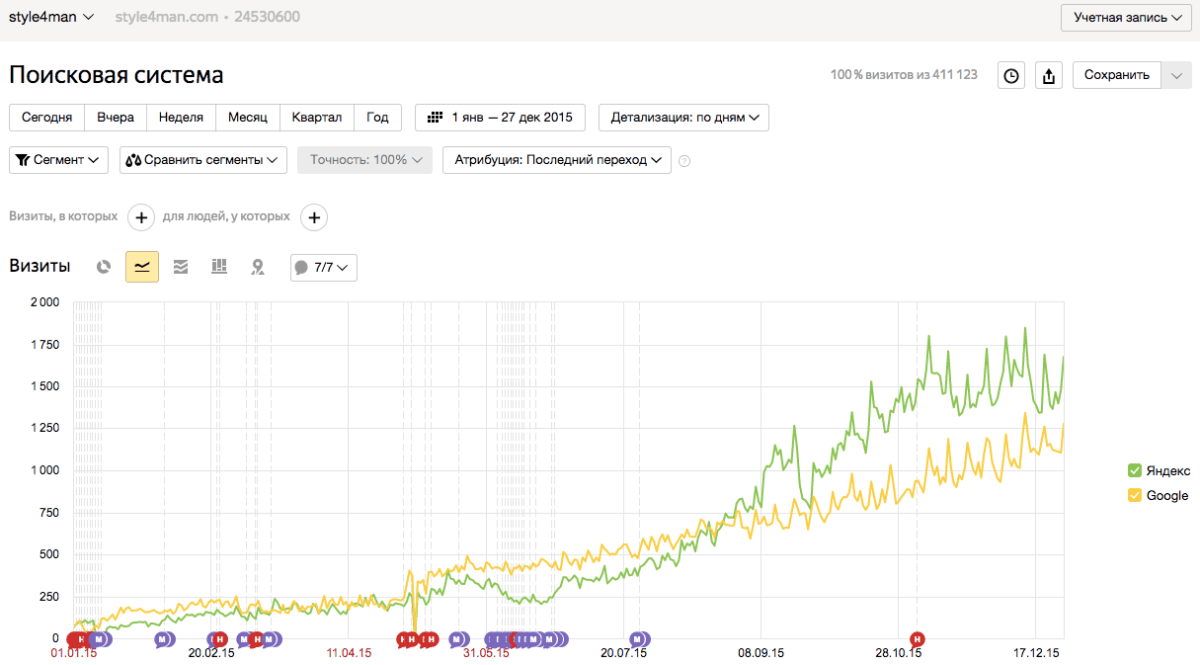This screenshot has height=665, width=1200.
Task: Click the export share icon
Action: [x=1049, y=75]
